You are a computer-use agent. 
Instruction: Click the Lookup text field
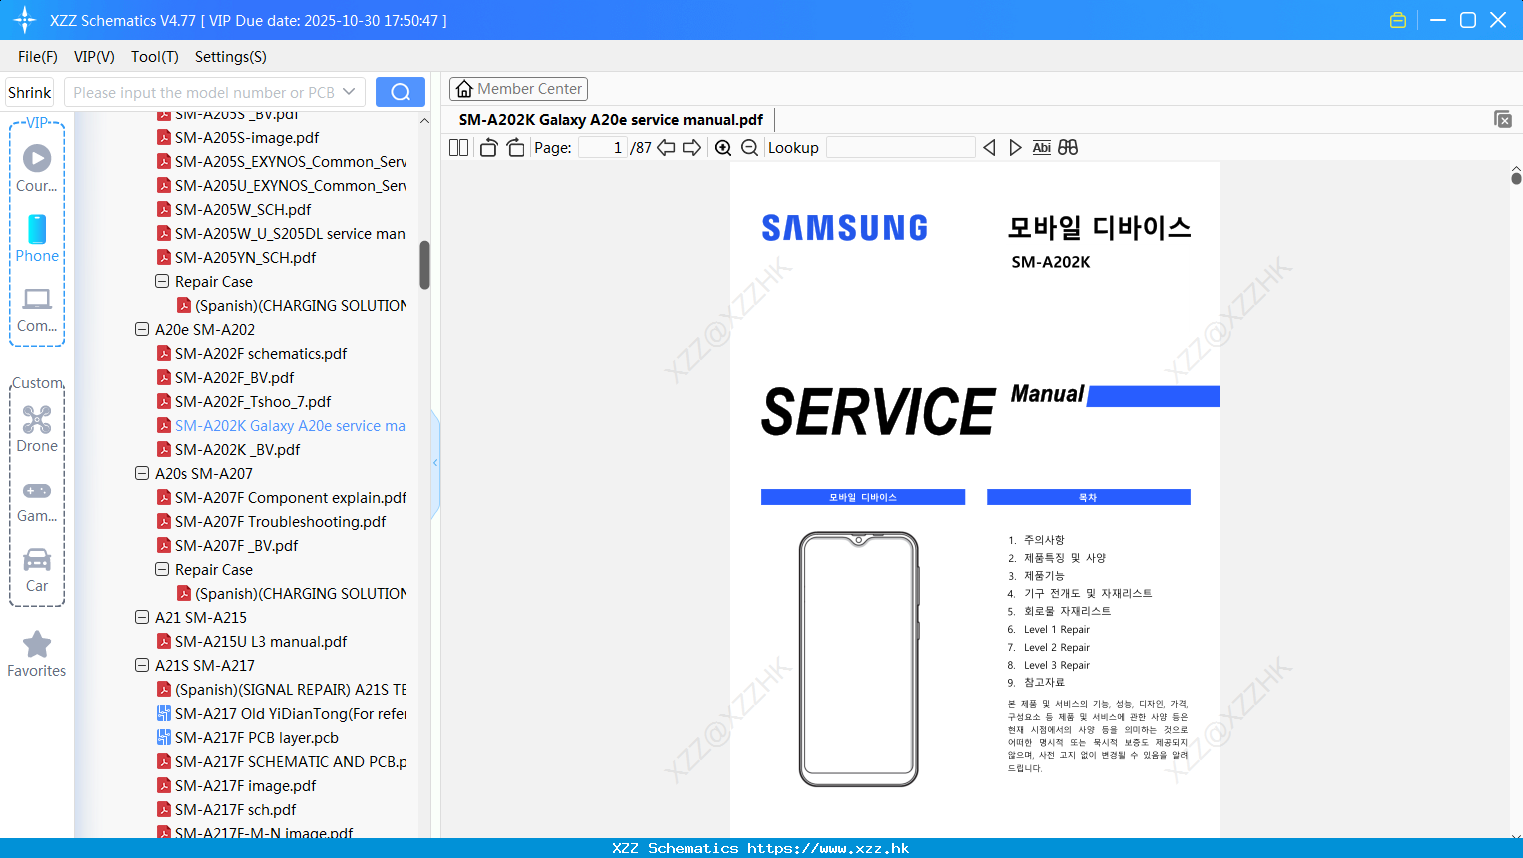[901, 148]
